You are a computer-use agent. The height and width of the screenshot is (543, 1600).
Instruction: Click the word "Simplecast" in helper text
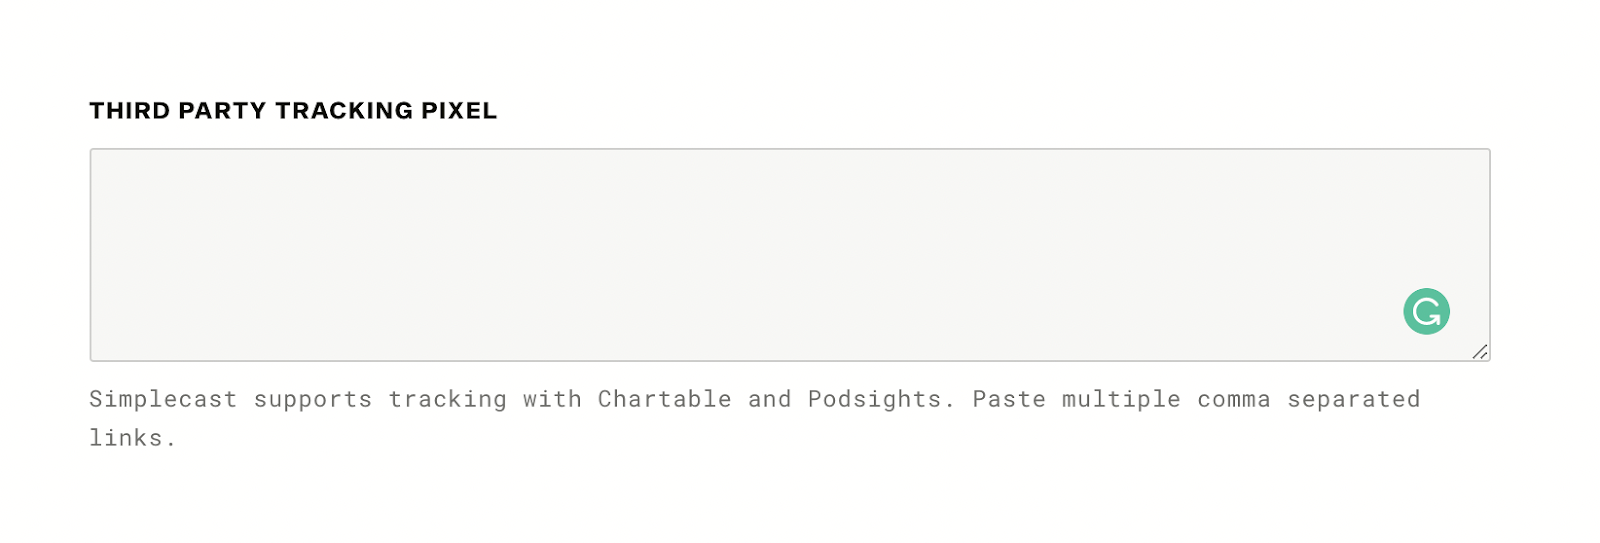pos(163,399)
